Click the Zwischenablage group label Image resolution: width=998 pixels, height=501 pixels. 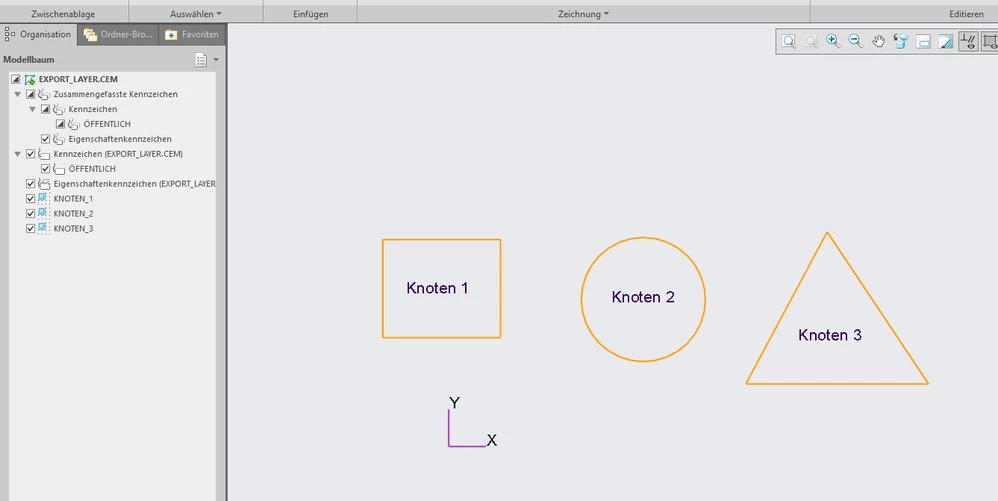click(x=63, y=13)
